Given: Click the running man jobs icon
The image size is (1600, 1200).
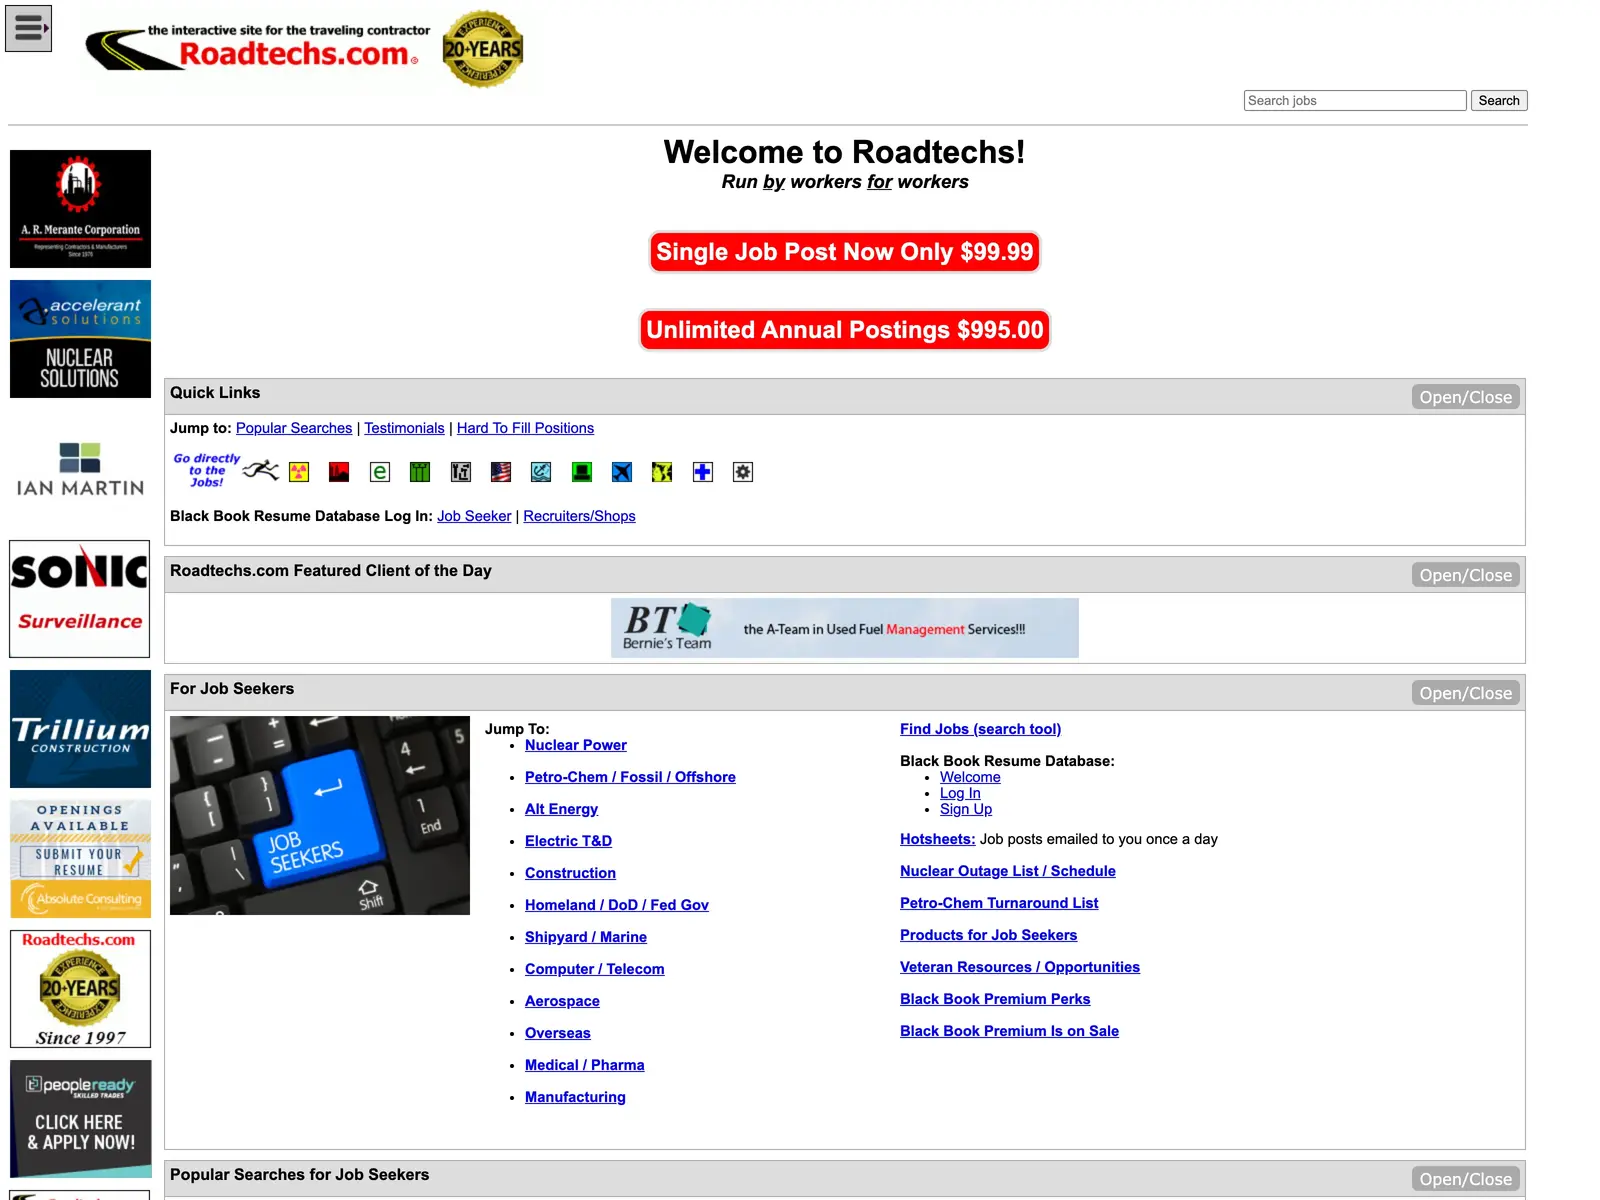Looking at the screenshot, I should coord(261,470).
